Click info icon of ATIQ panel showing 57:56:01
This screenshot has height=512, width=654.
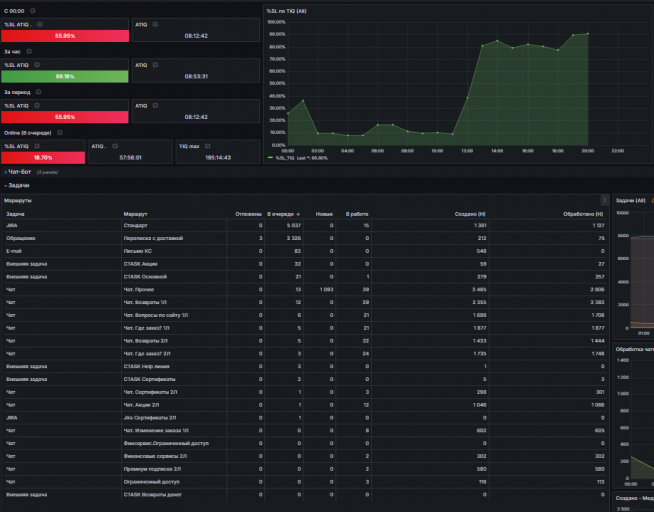pos(115,146)
